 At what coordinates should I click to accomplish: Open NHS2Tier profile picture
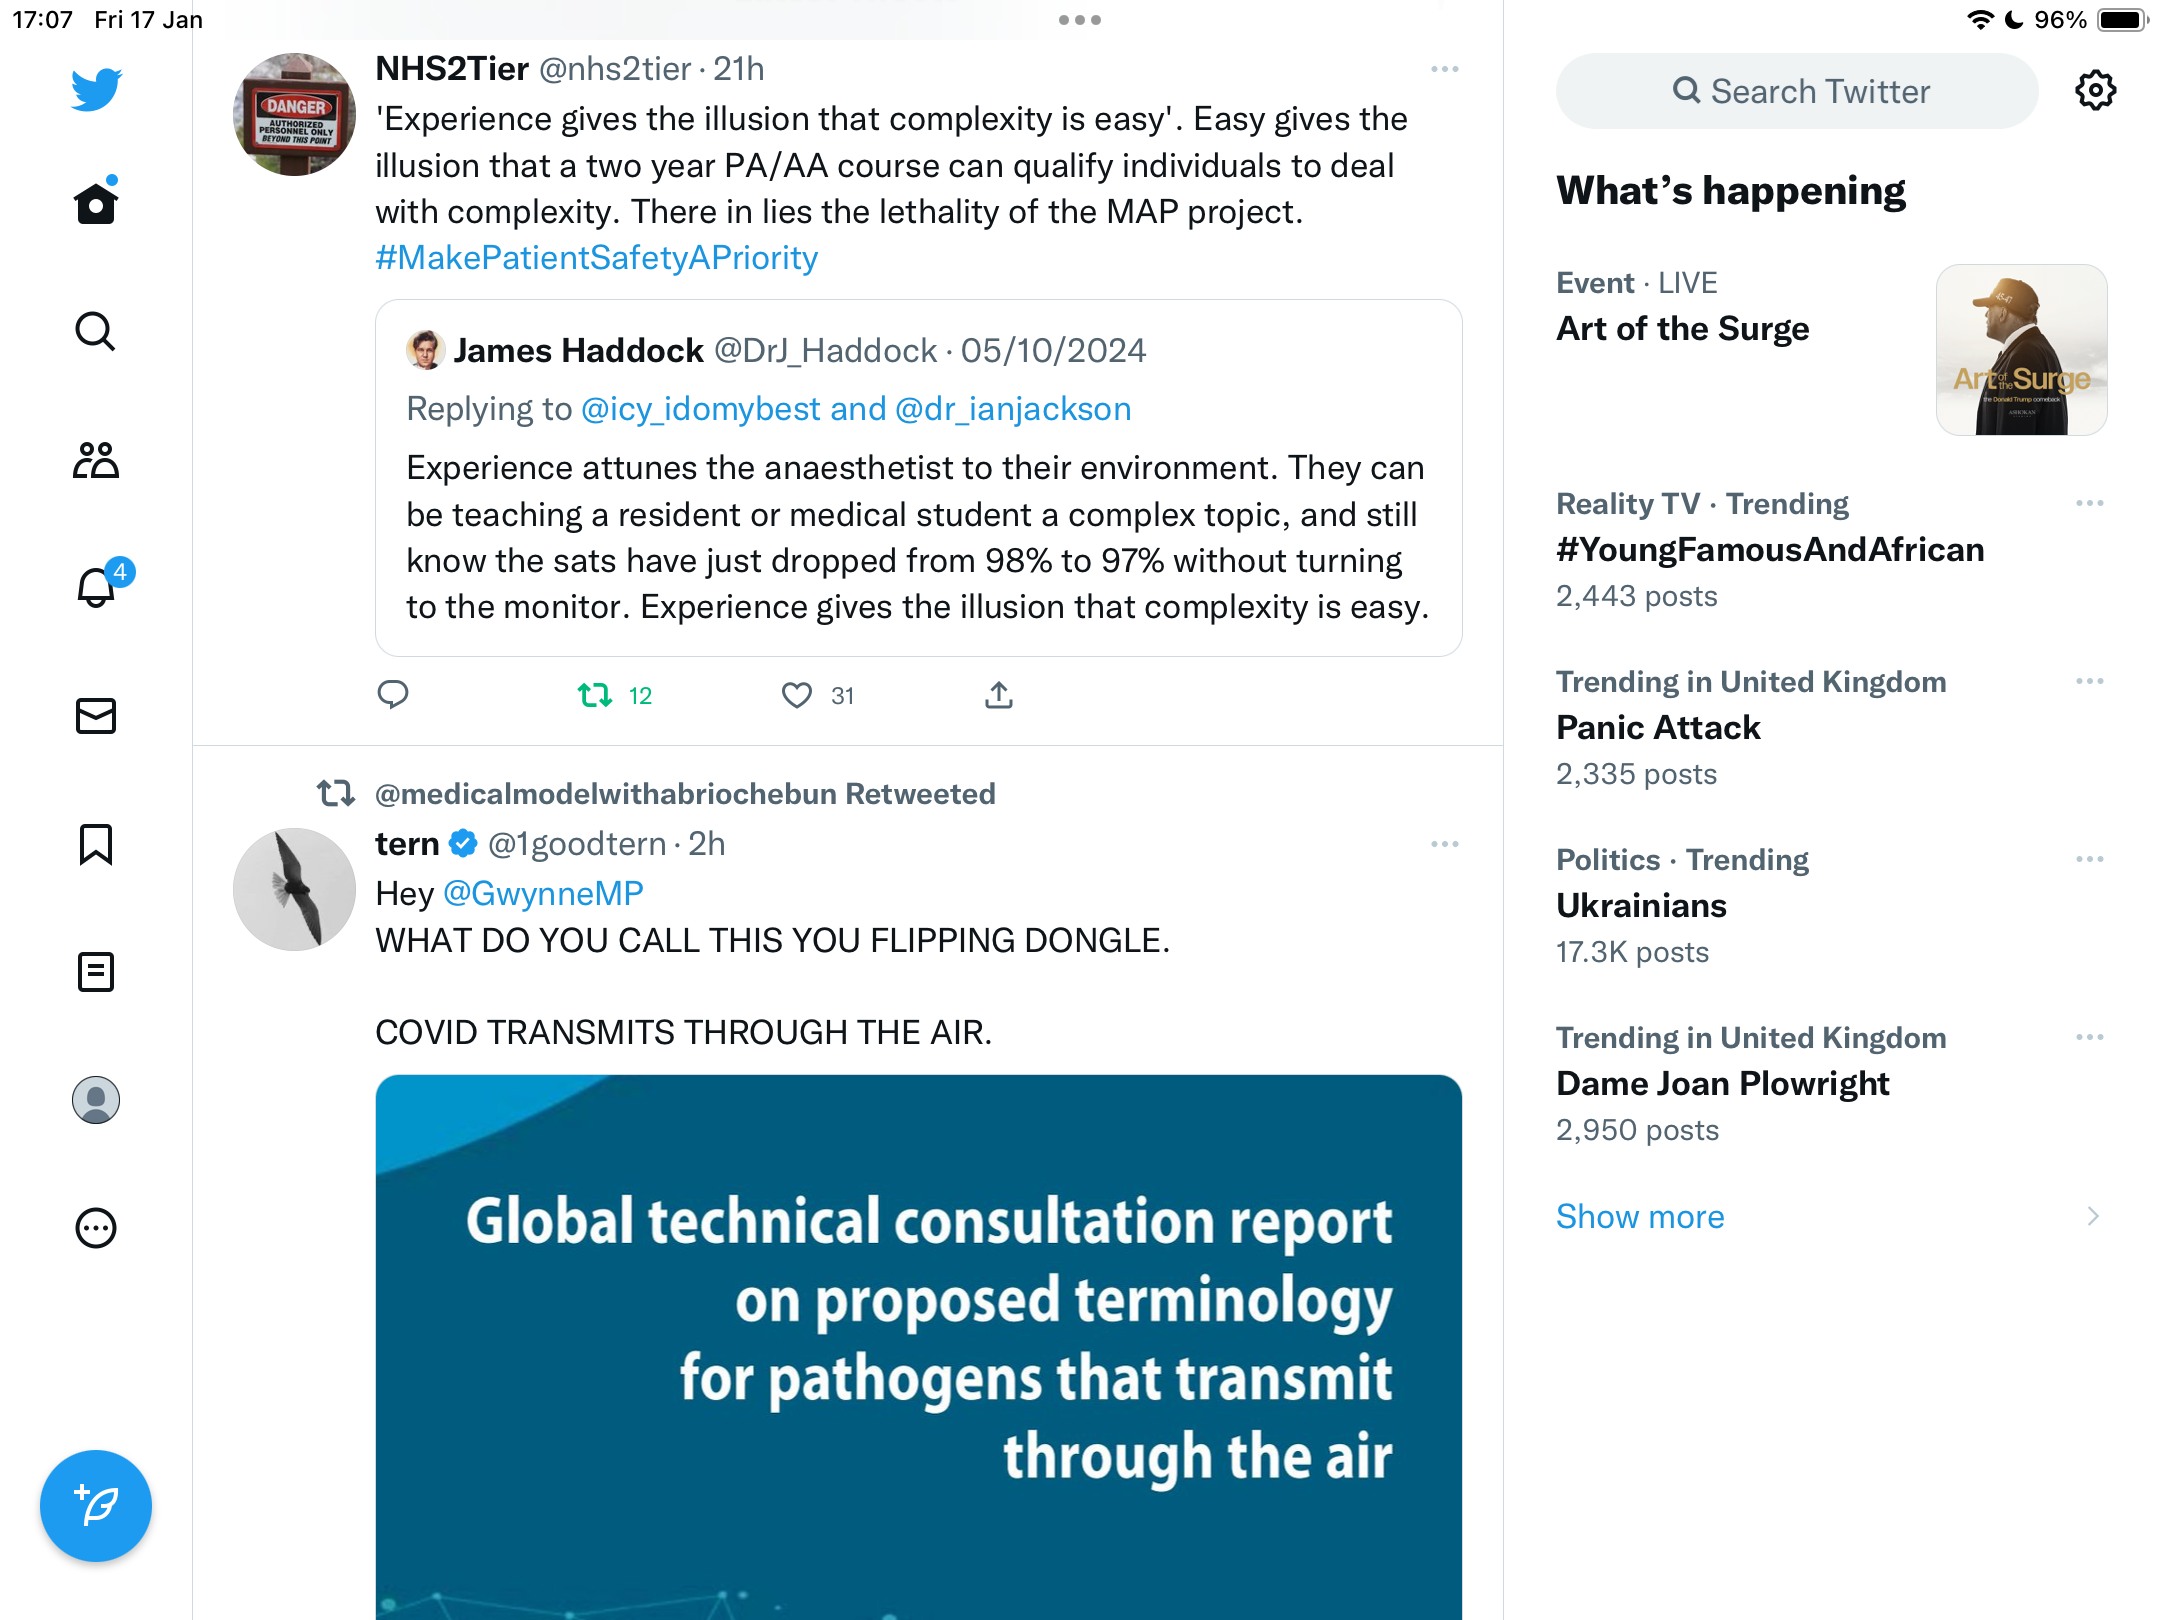click(x=294, y=114)
